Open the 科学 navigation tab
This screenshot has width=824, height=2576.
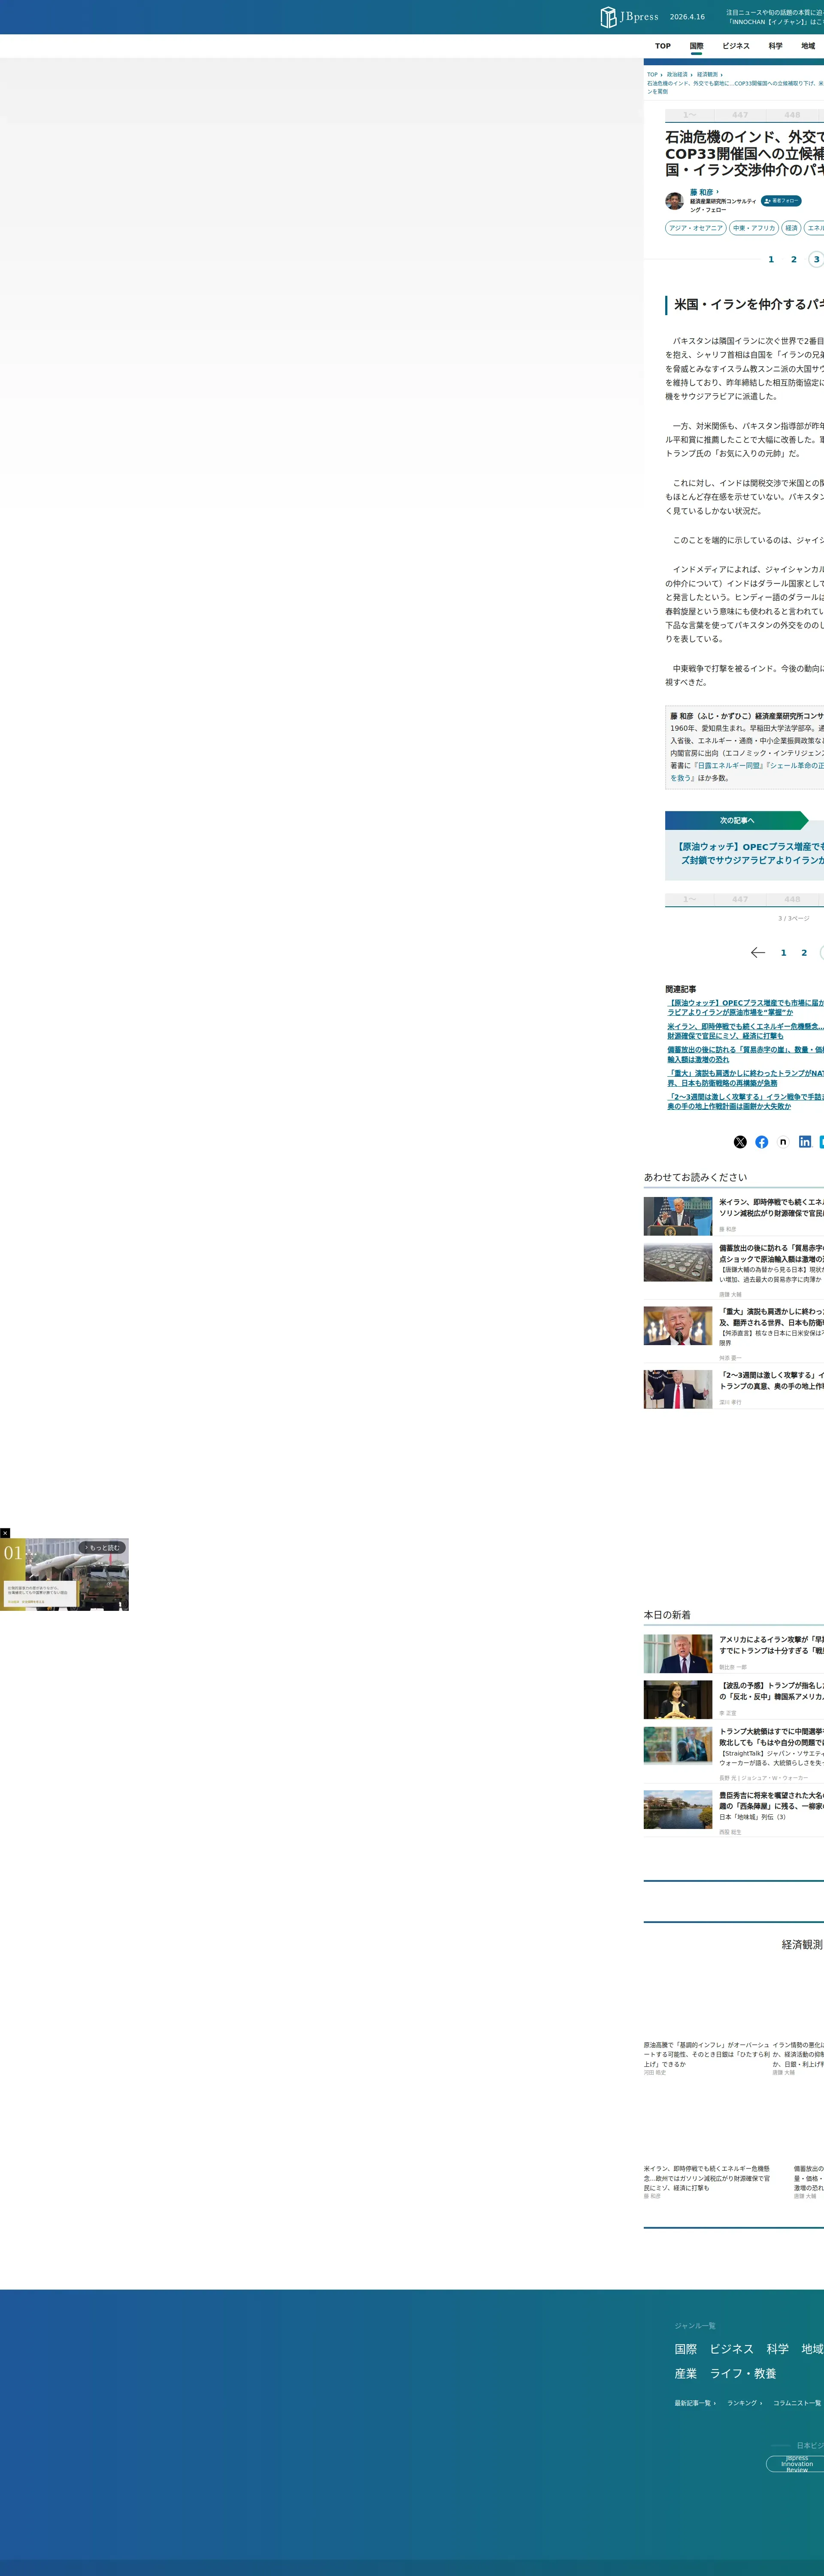coord(776,46)
